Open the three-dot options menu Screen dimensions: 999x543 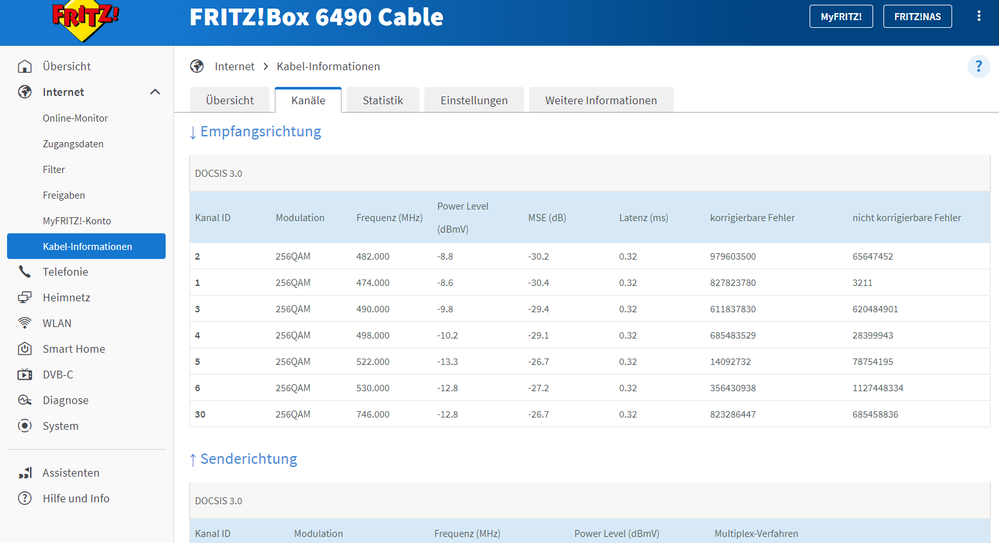coord(979,16)
